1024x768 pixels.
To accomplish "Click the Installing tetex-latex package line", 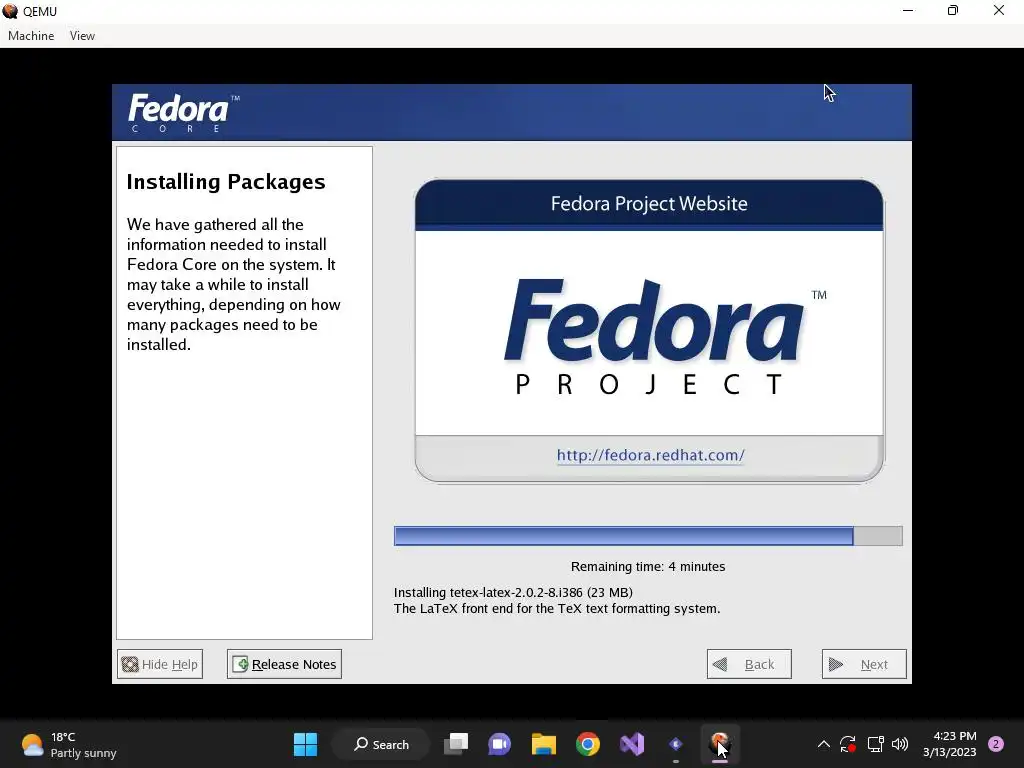I will tap(513, 592).
